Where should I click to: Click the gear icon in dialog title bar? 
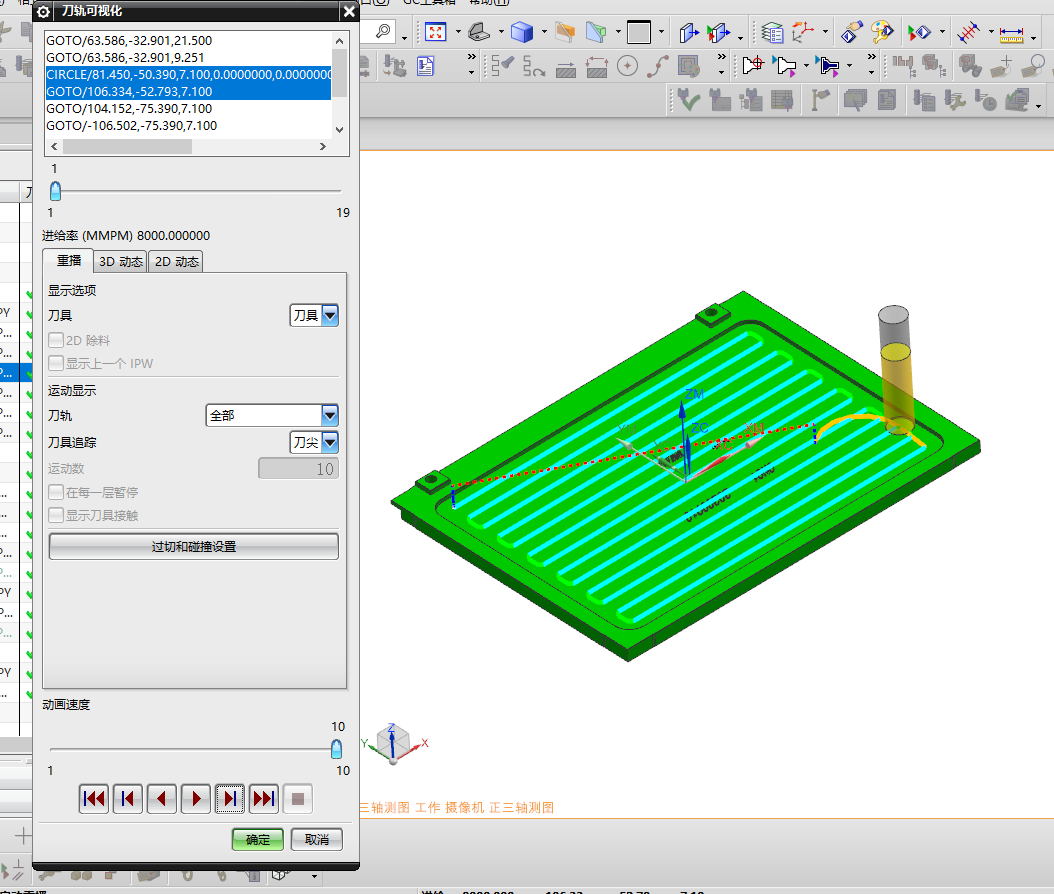coord(44,11)
